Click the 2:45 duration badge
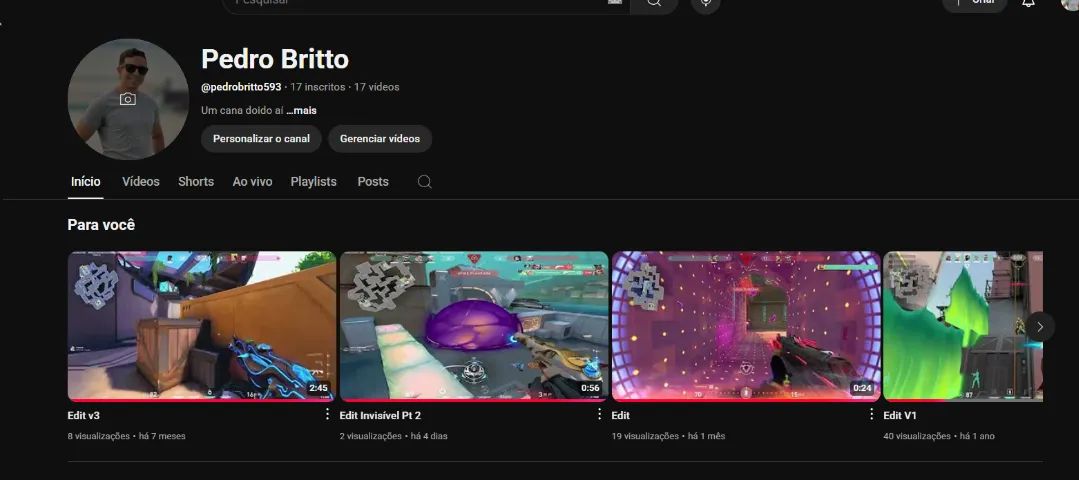Viewport: 1079px width, 480px height. click(x=319, y=389)
